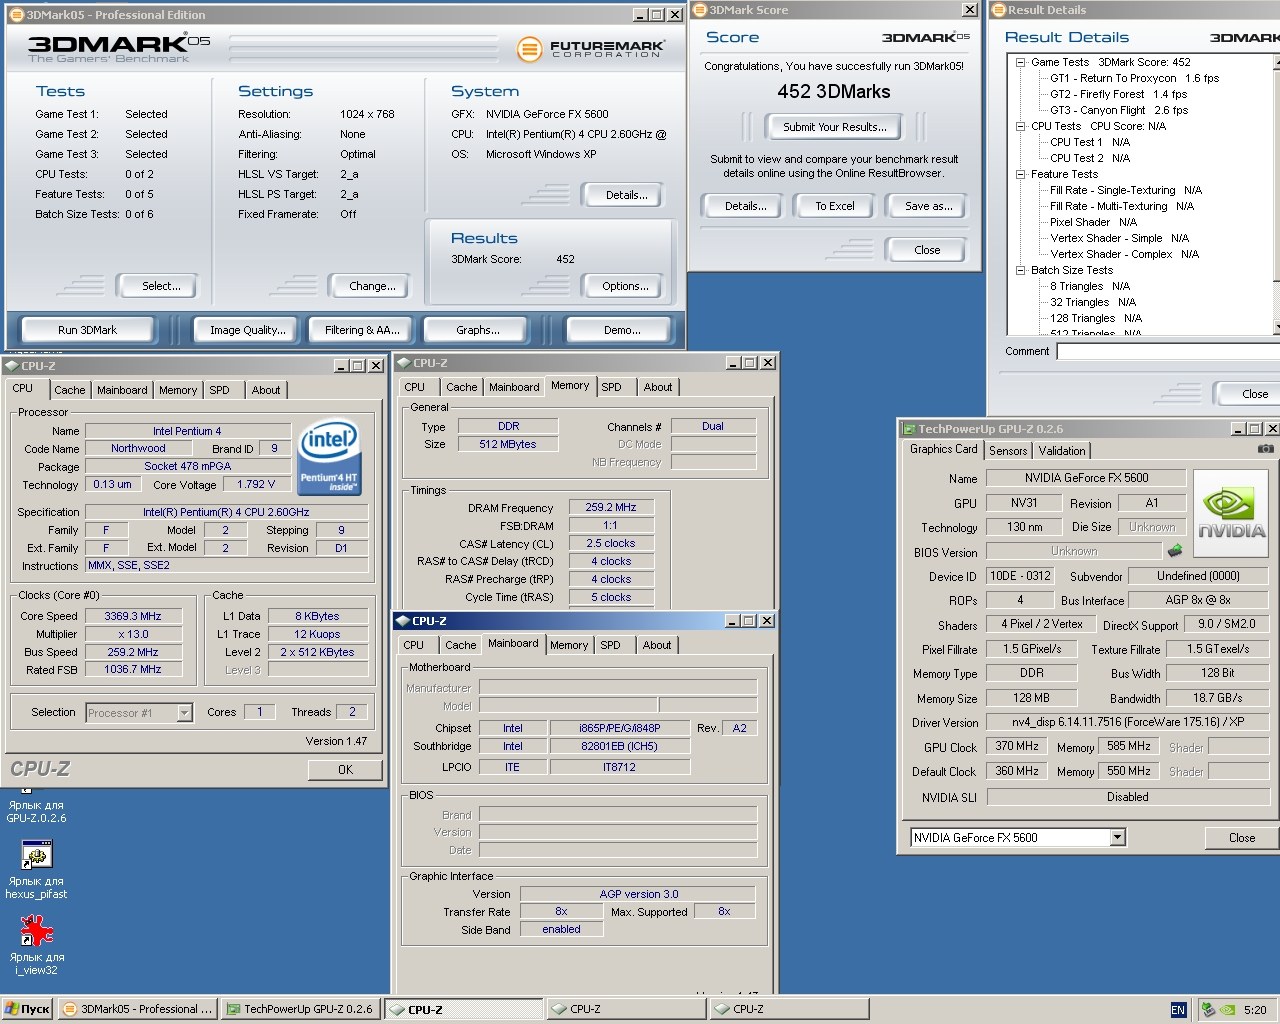The width and height of the screenshot is (1280, 1024).
Task: Click OK in CPU-Z window
Action: (x=345, y=770)
